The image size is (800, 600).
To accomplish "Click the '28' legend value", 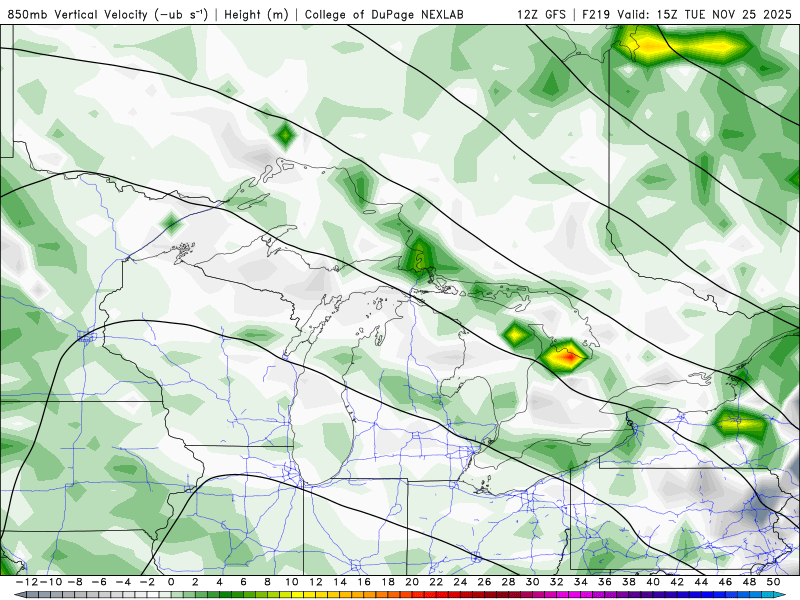I will [x=508, y=582].
